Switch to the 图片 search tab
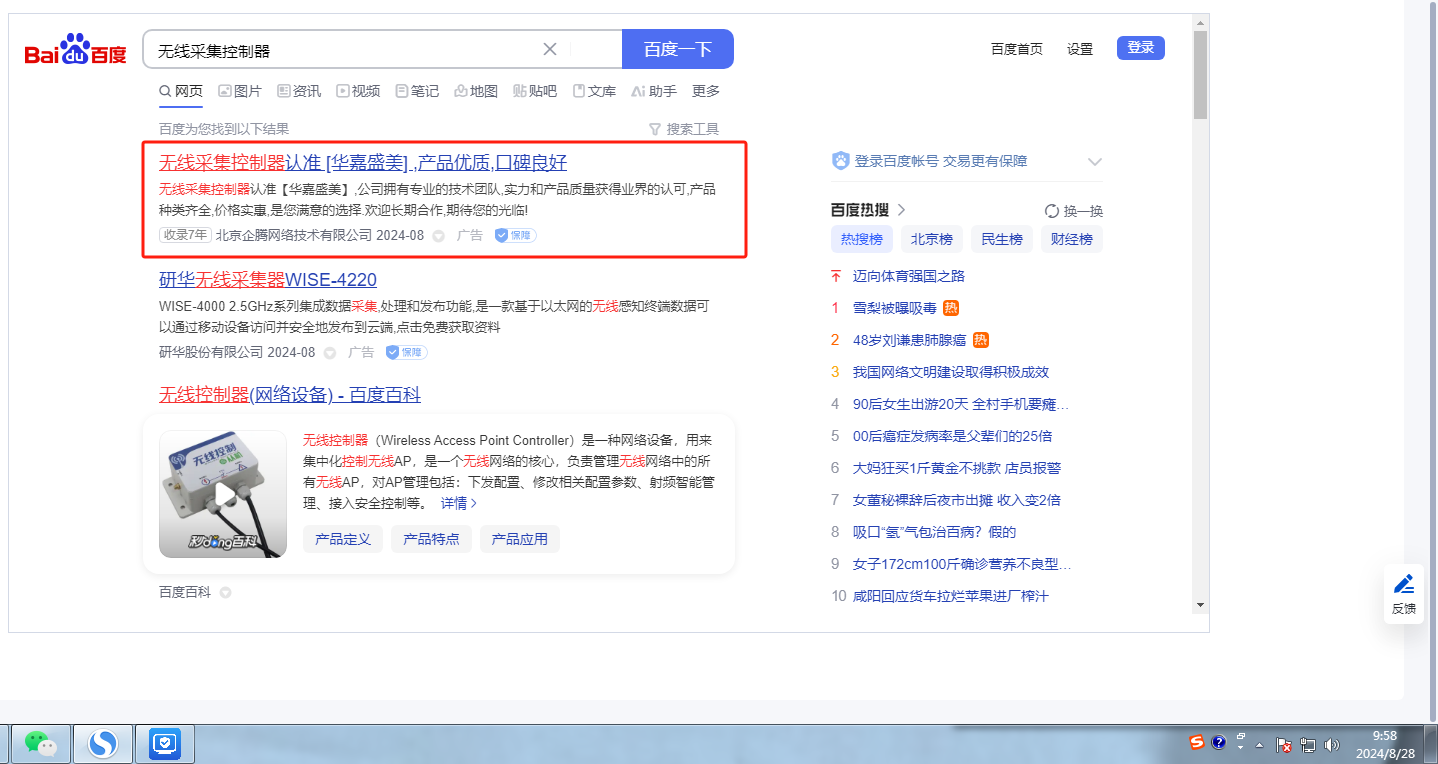1438x764 pixels. (240, 91)
